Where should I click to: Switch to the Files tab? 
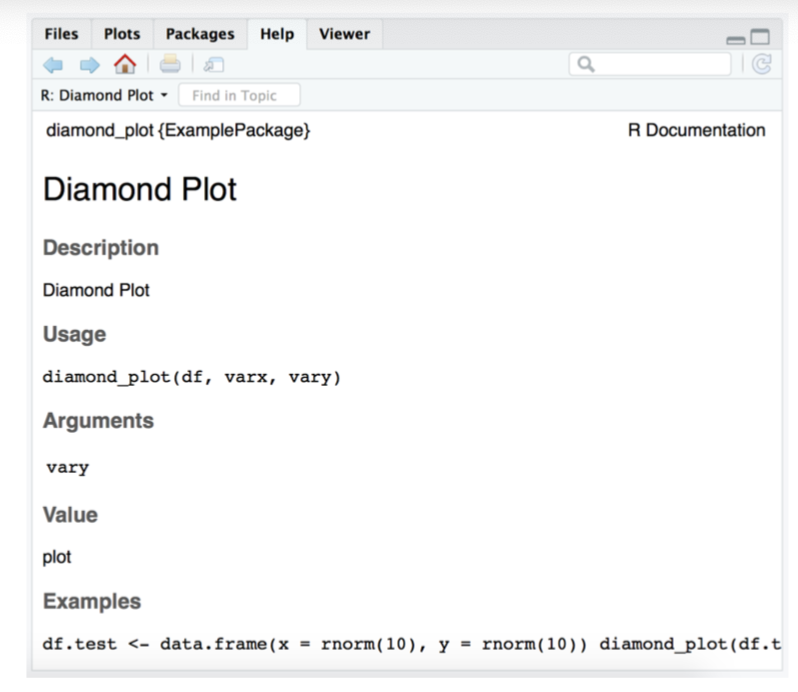62,34
